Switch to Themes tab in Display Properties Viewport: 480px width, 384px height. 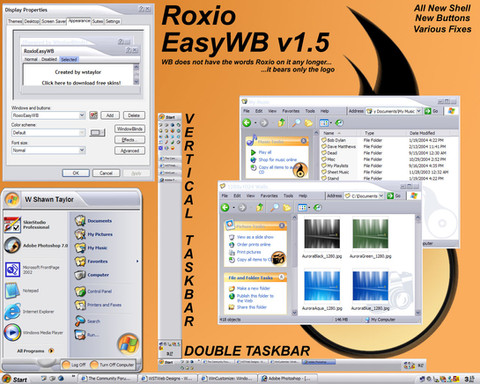[15, 21]
